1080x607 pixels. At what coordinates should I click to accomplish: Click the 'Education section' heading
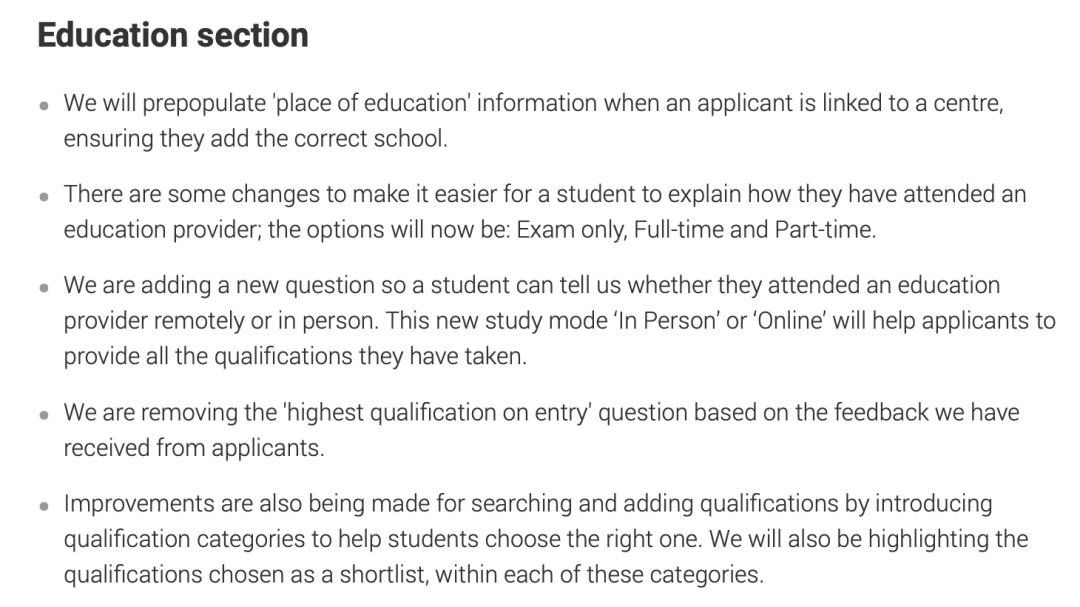173,35
